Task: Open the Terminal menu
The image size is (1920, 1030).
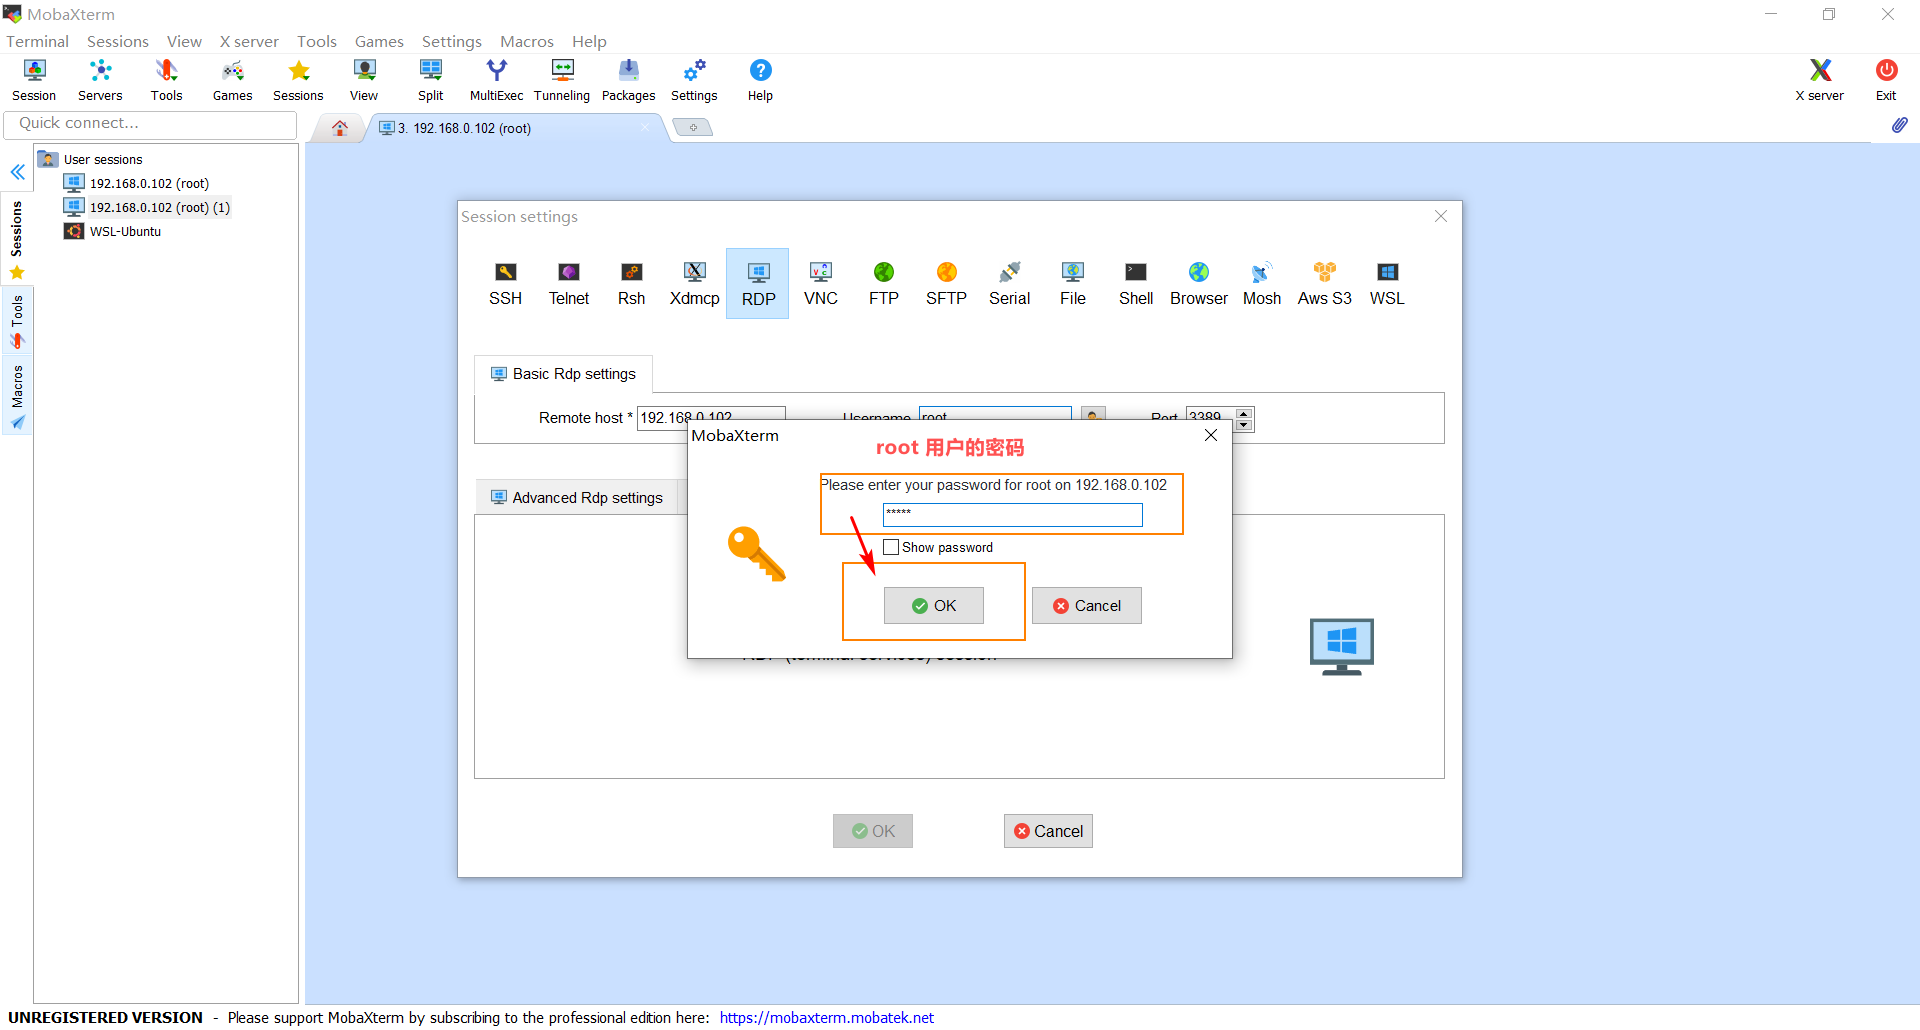Action: point(37,41)
